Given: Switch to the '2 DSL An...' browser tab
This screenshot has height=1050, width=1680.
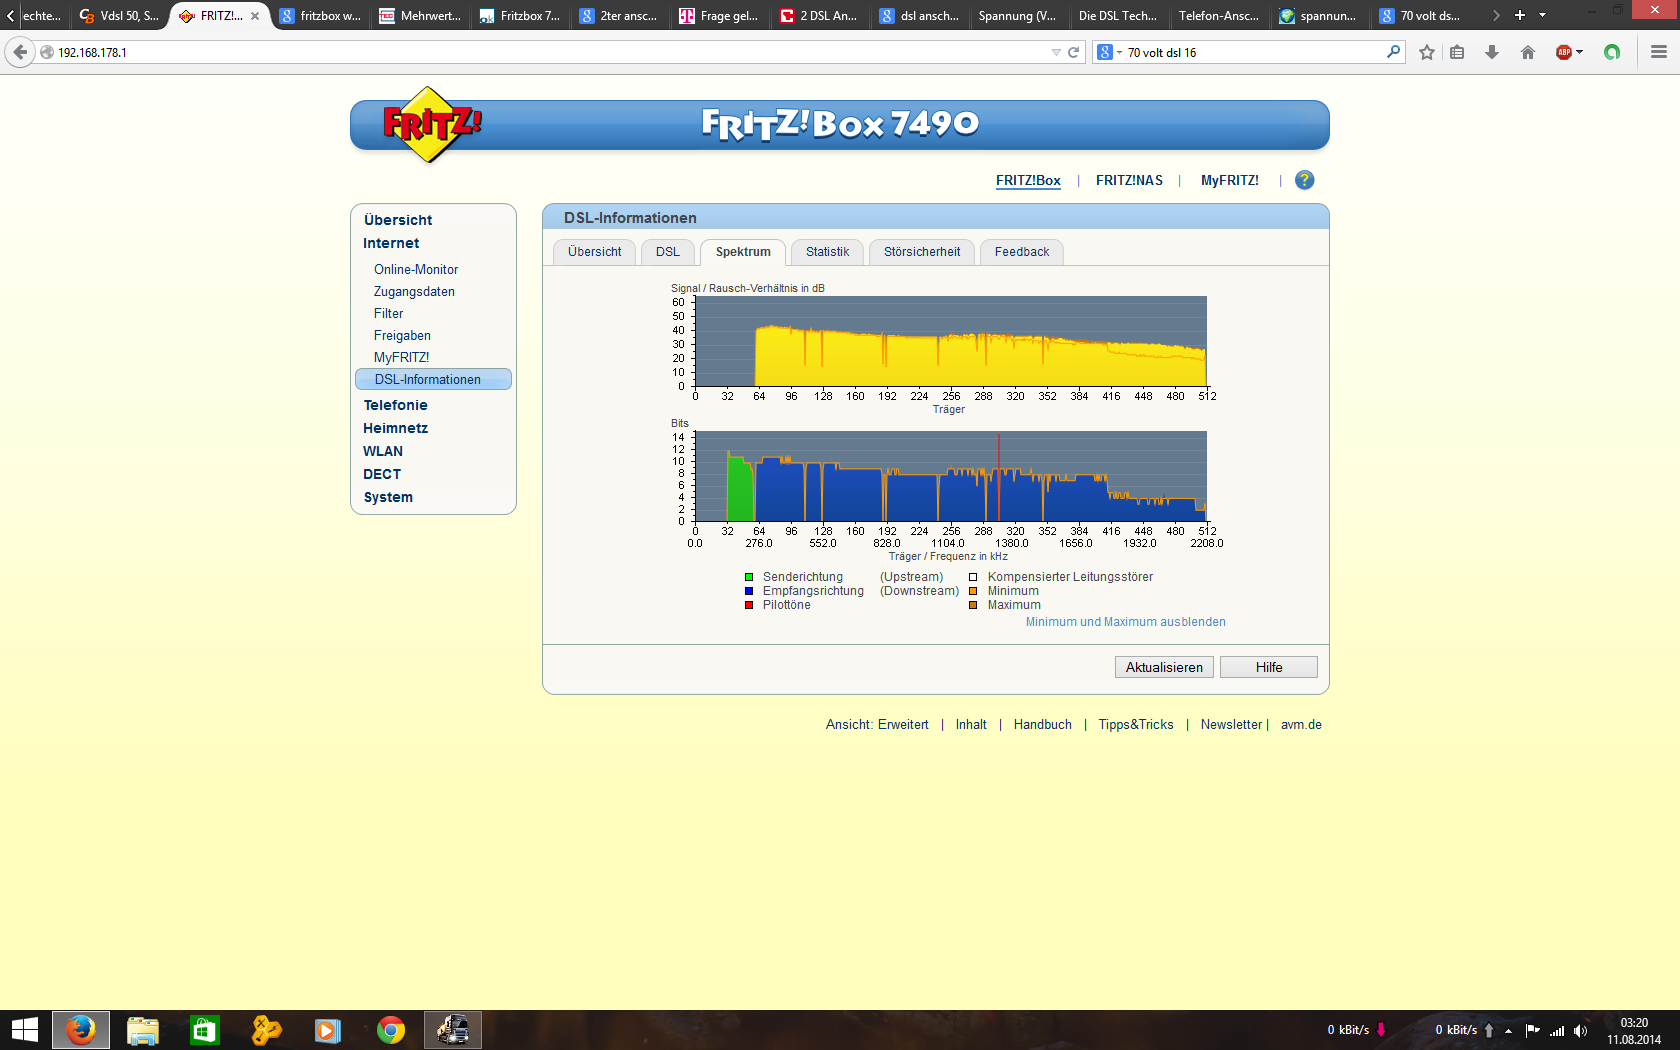Looking at the screenshot, I should 820,16.
